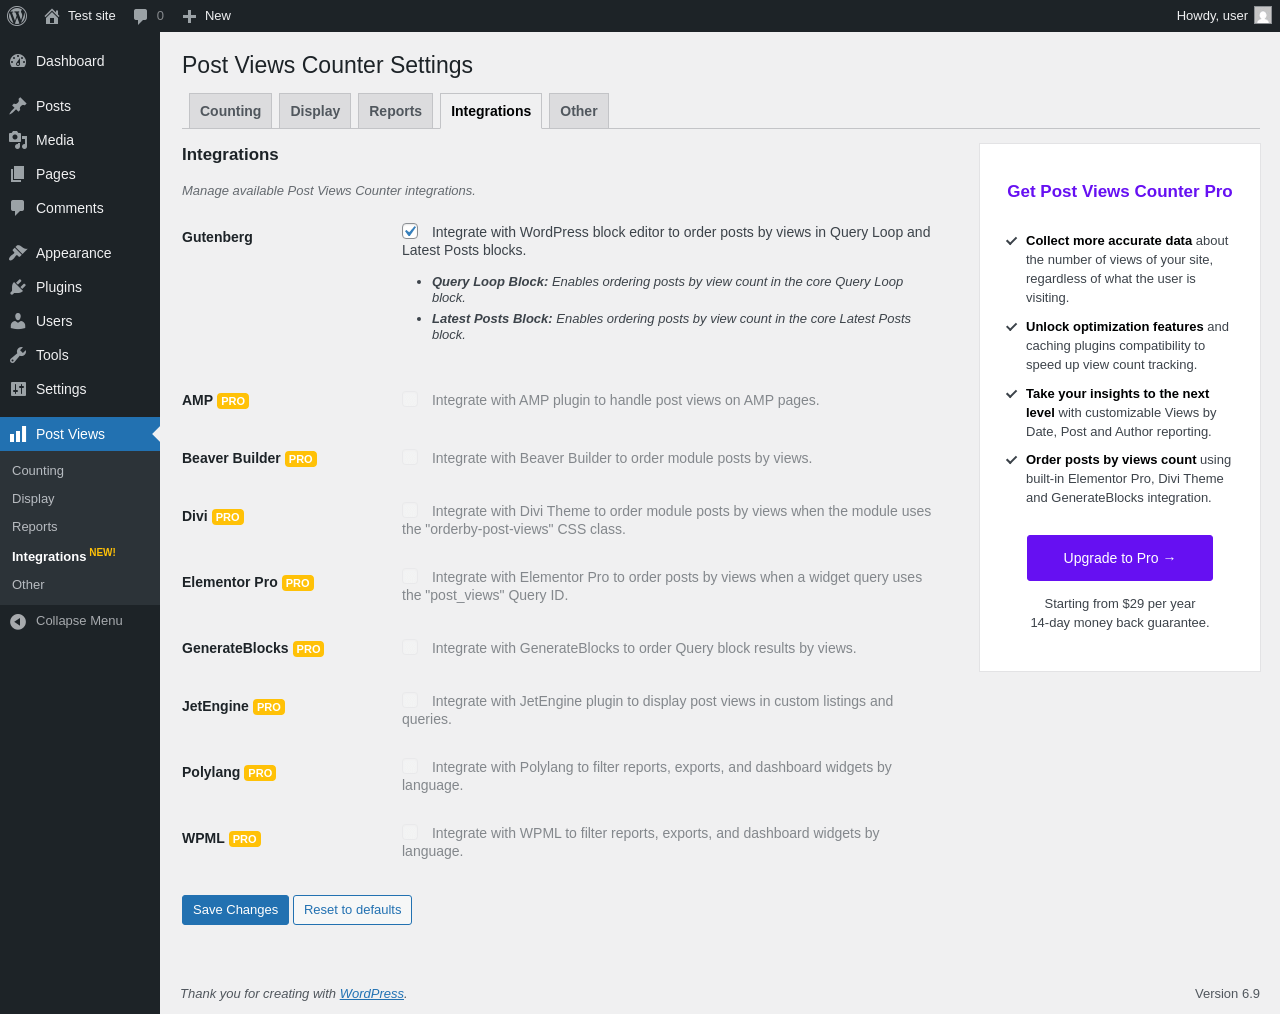The height and width of the screenshot is (1014, 1280).
Task: Click the WordPress logo icon
Action: pos(17,16)
